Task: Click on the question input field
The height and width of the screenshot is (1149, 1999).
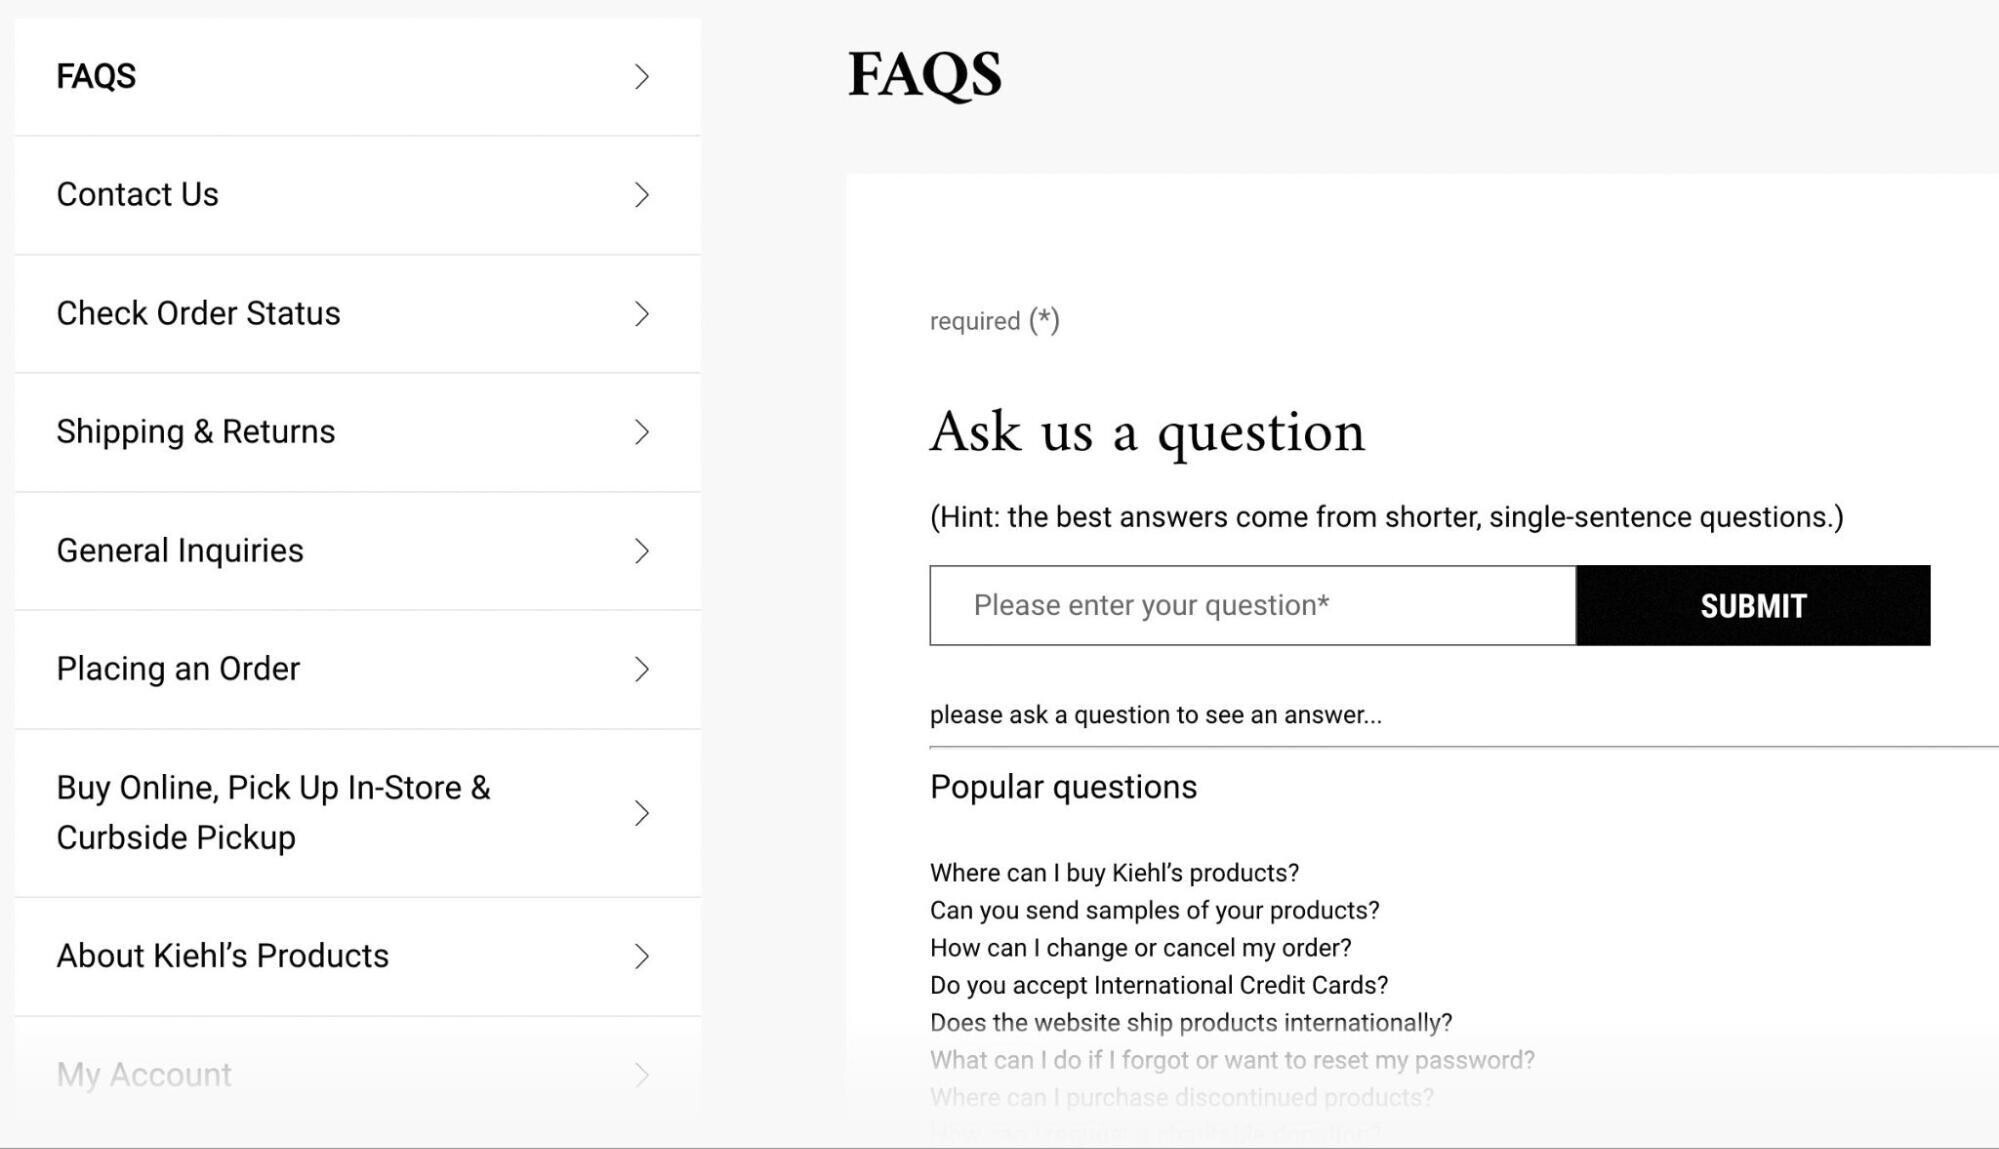Action: [1252, 604]
